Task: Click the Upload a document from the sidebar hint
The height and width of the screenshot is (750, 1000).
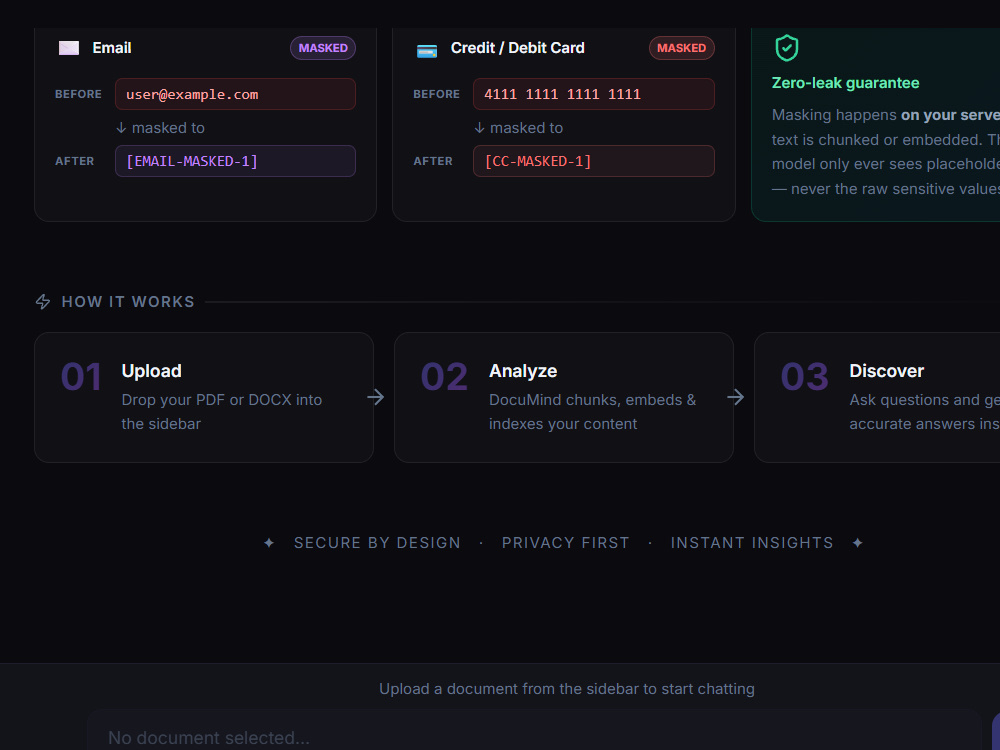Action: click(x=566, y=689)
